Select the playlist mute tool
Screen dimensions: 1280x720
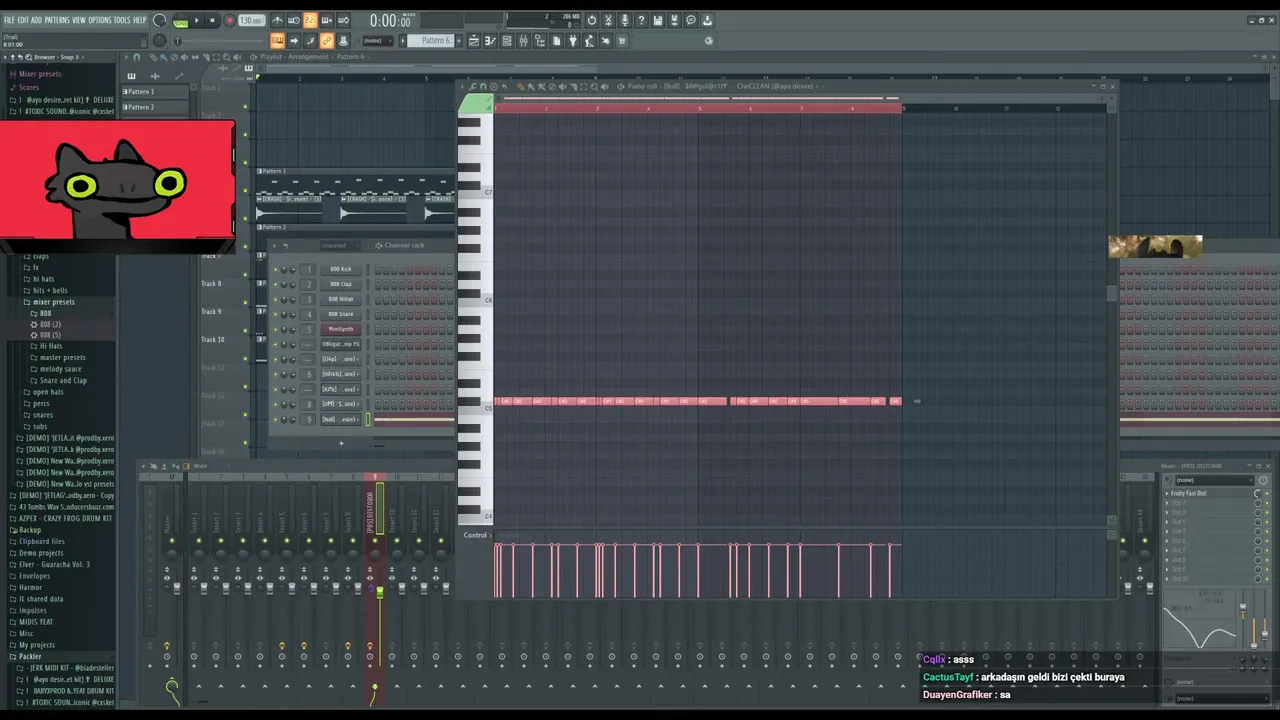coord(184,57)
